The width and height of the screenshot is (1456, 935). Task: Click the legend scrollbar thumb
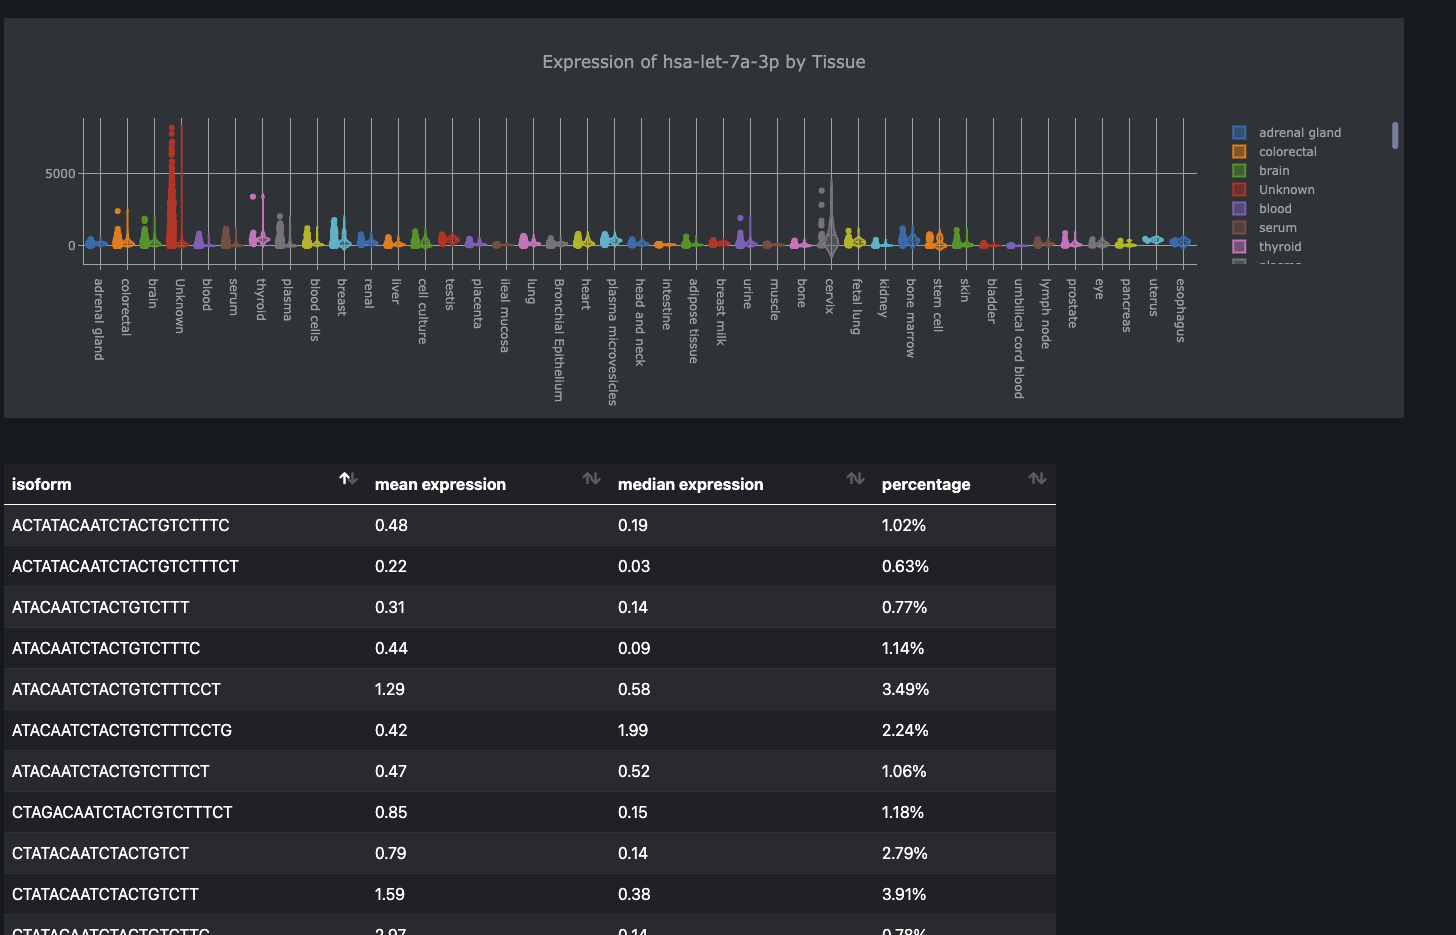(1395, 135)
